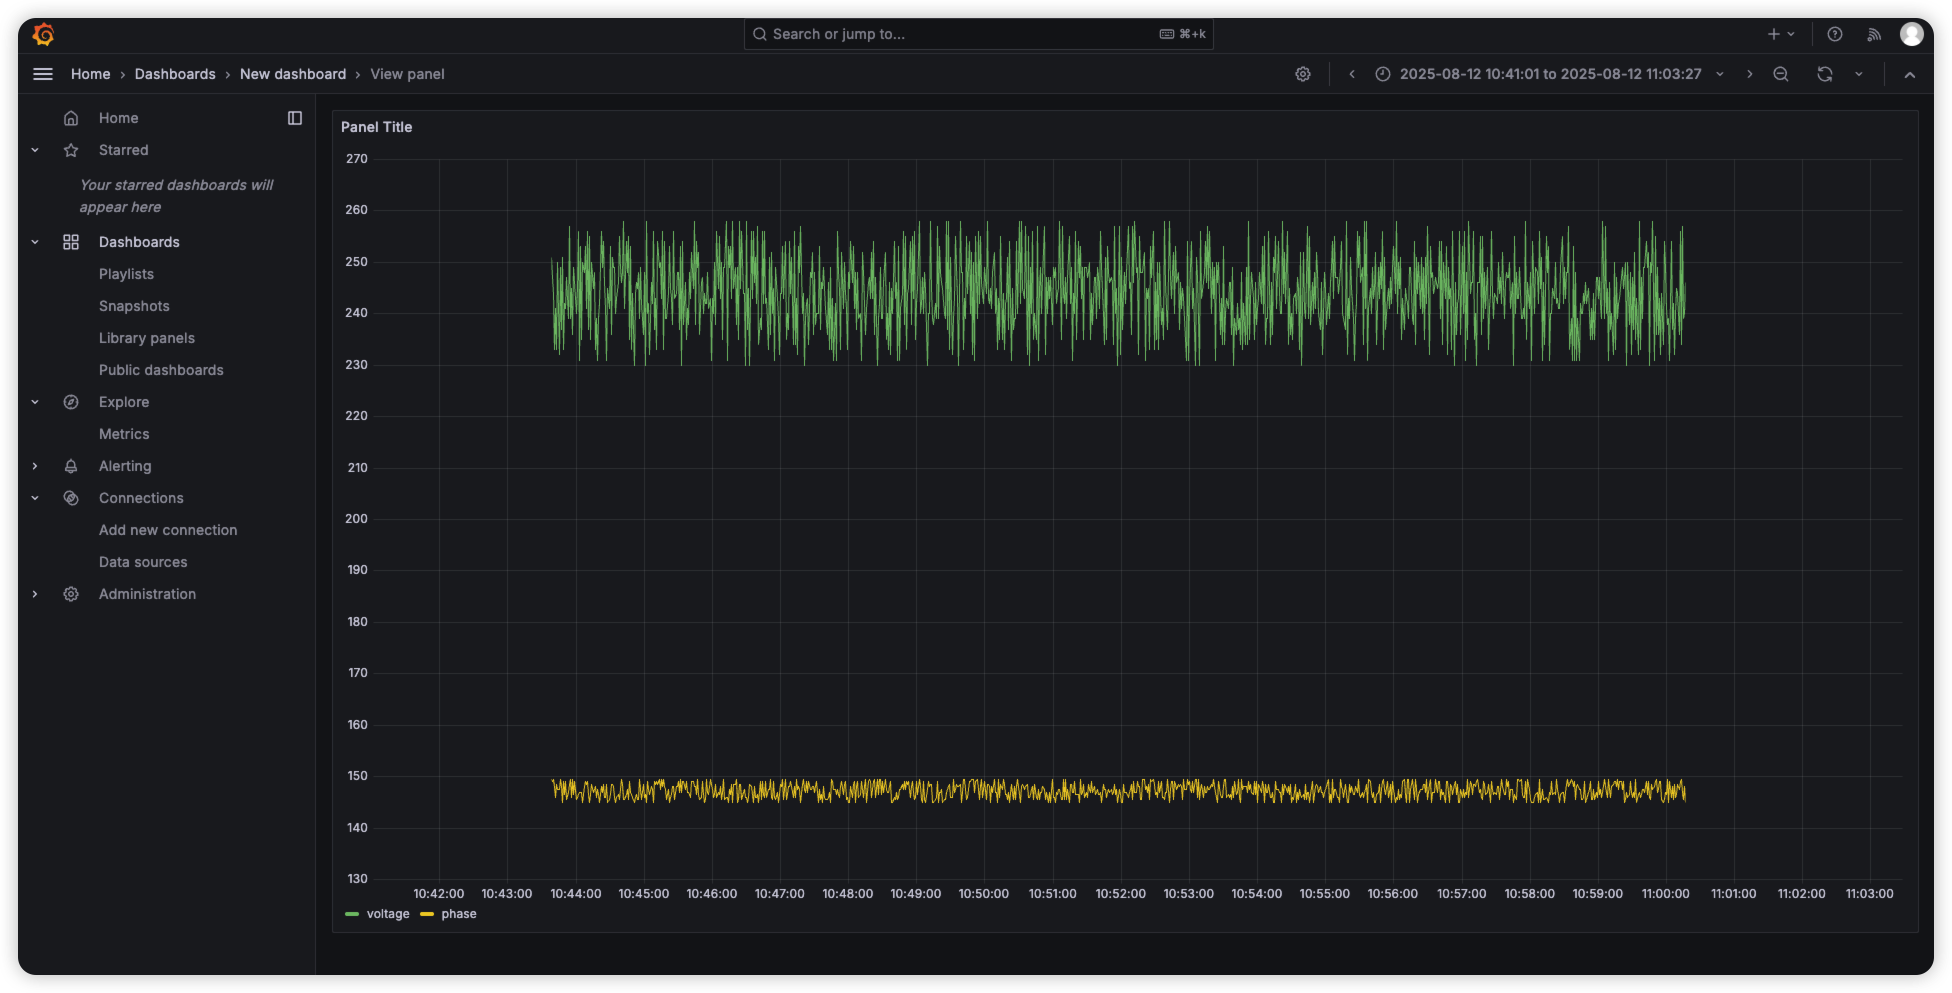Image resolution: width=1952 pixels, height=993 pixels.
Task: Open the Add new connection link
Action: (x=168, y=529)
